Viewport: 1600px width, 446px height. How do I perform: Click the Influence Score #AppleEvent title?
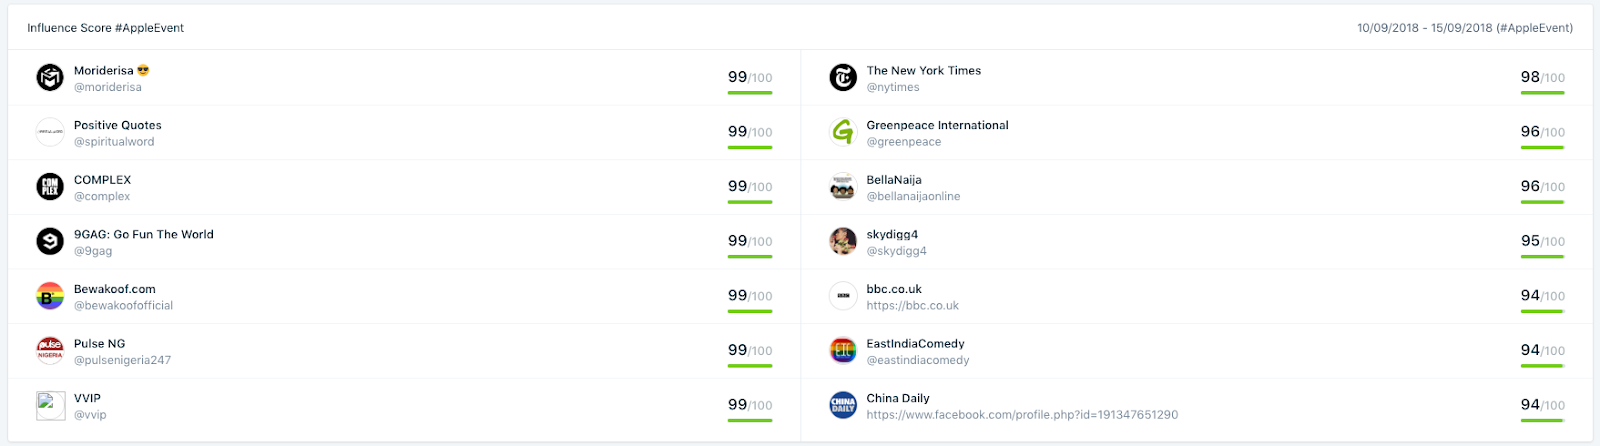[105, 28]
